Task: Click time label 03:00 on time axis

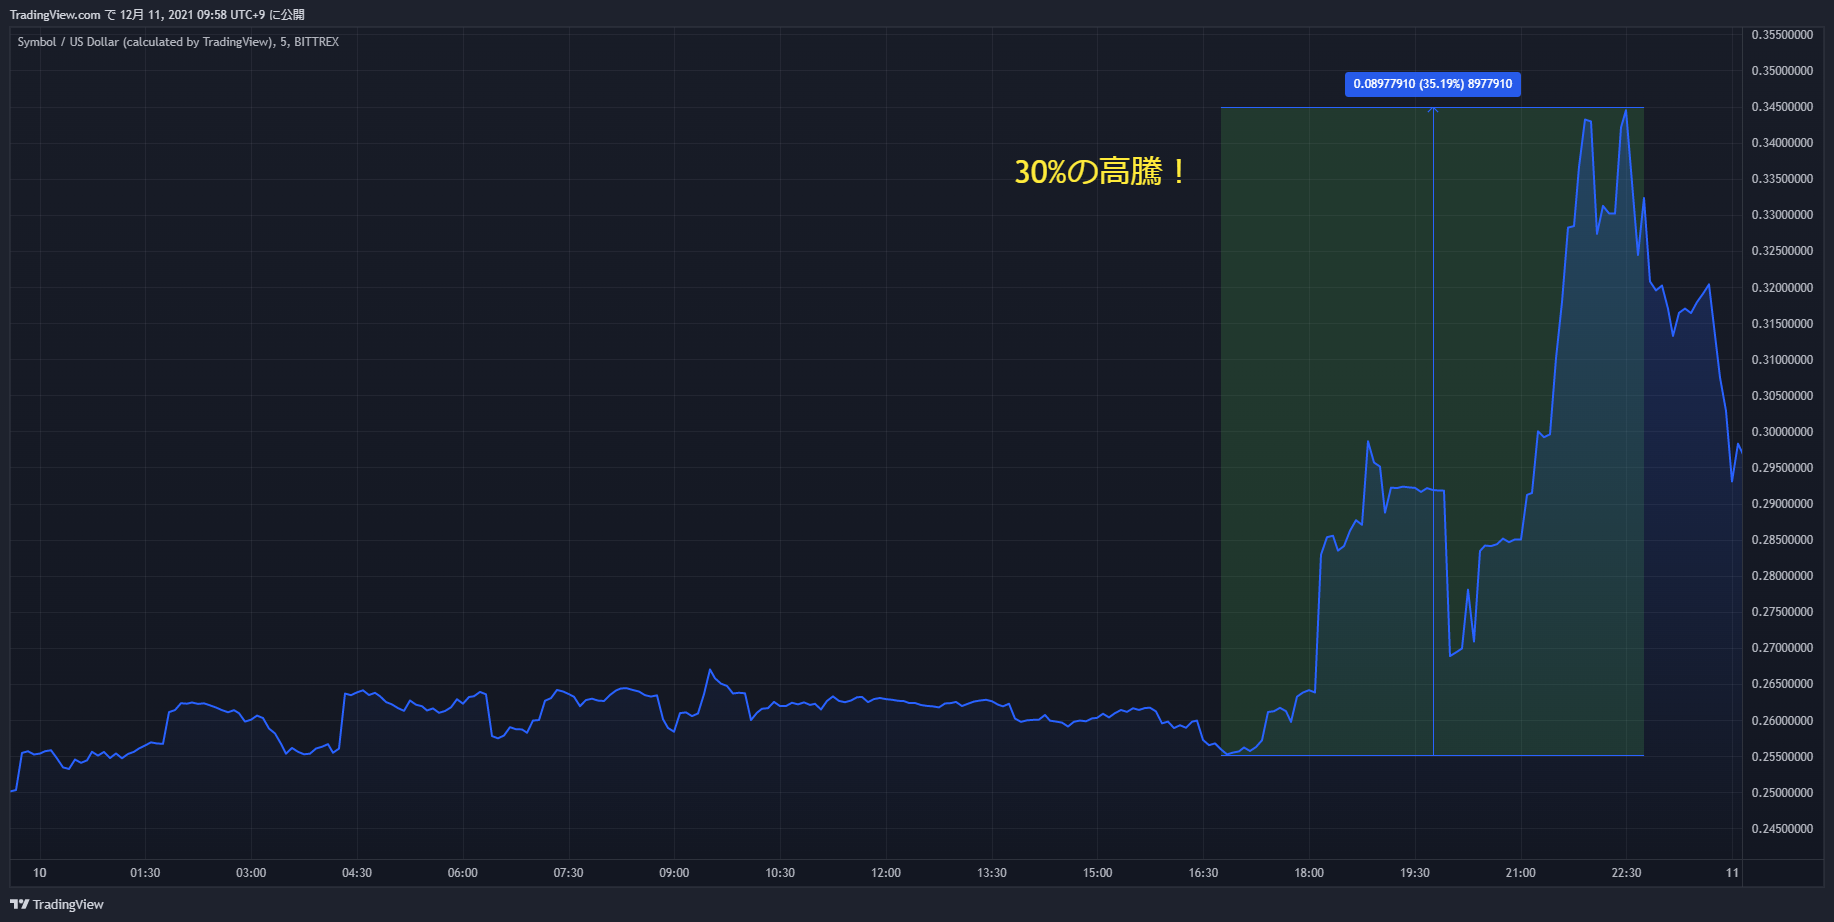Action: point(251,873)
